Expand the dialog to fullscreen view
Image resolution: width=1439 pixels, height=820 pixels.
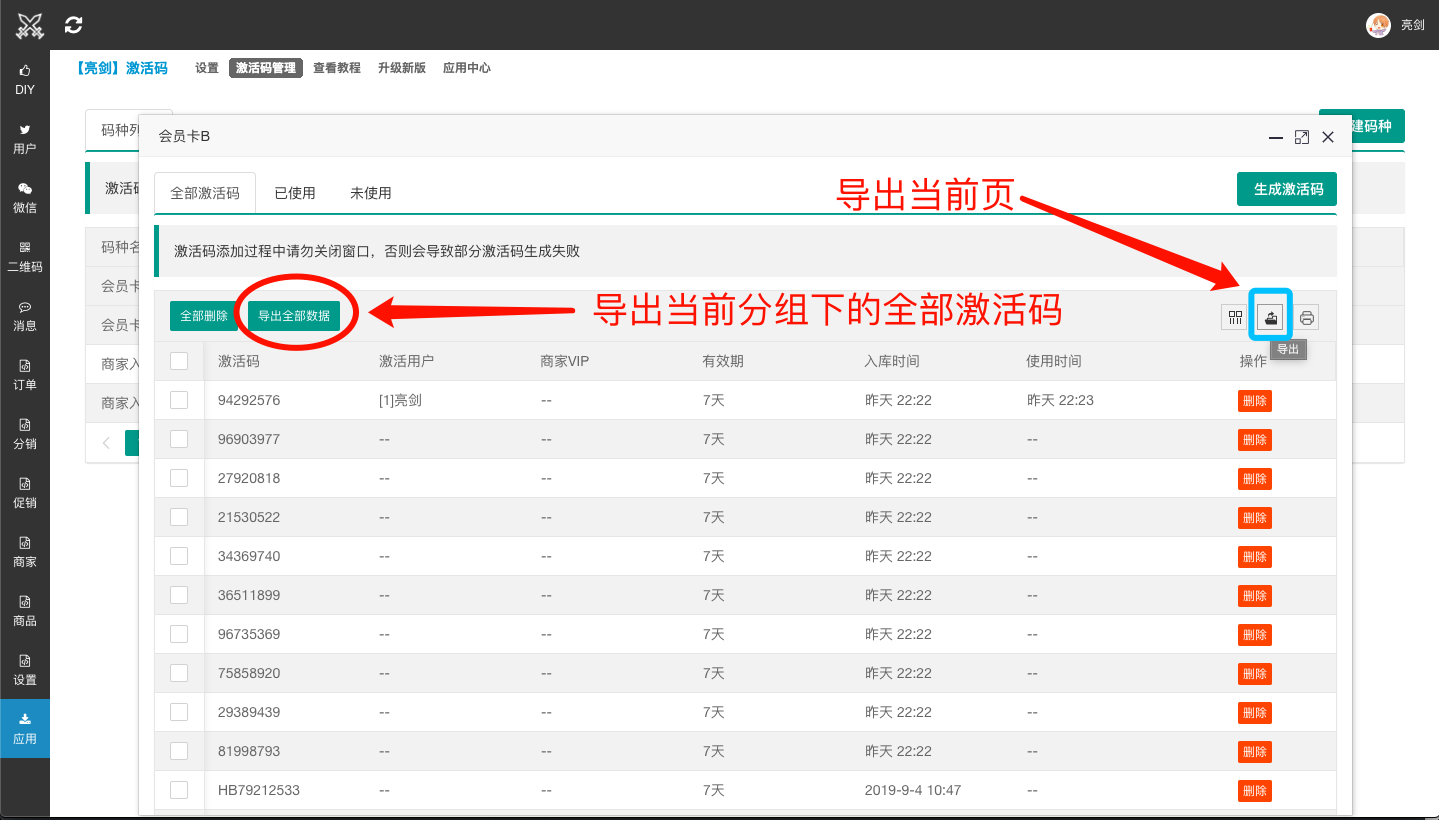click(x=1301, y=137)
